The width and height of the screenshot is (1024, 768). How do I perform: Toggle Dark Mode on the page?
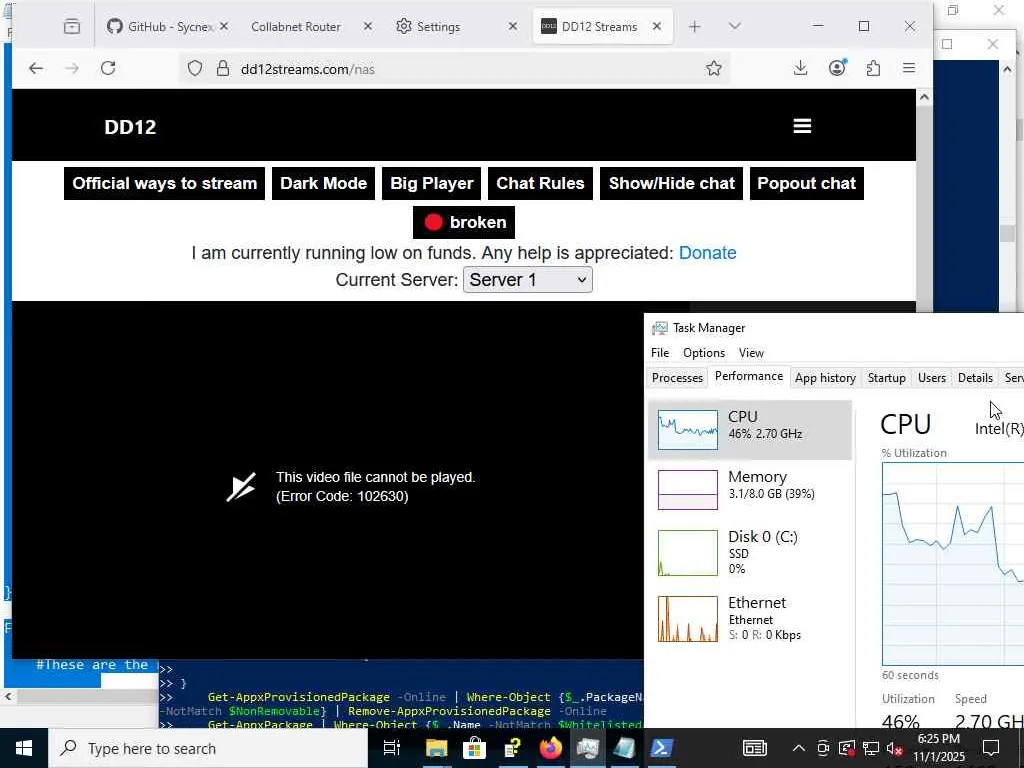click(323, 184)
